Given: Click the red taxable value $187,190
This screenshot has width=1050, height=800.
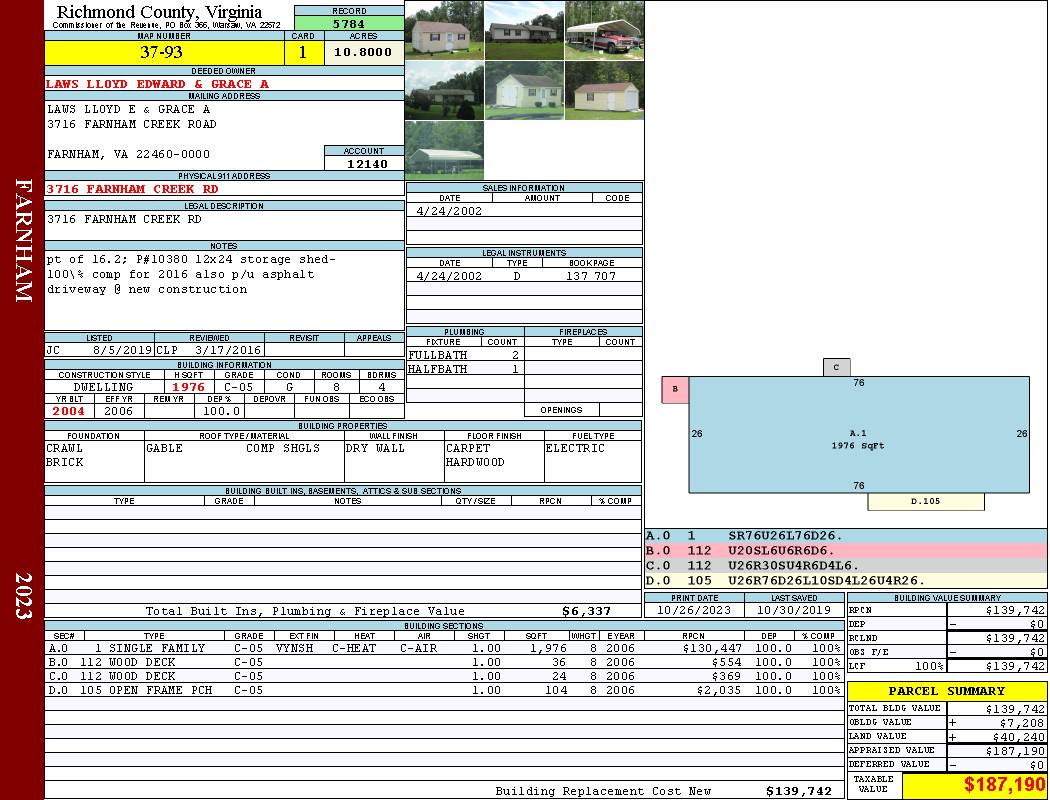Looking at the screenshot, I should point(974,785).
